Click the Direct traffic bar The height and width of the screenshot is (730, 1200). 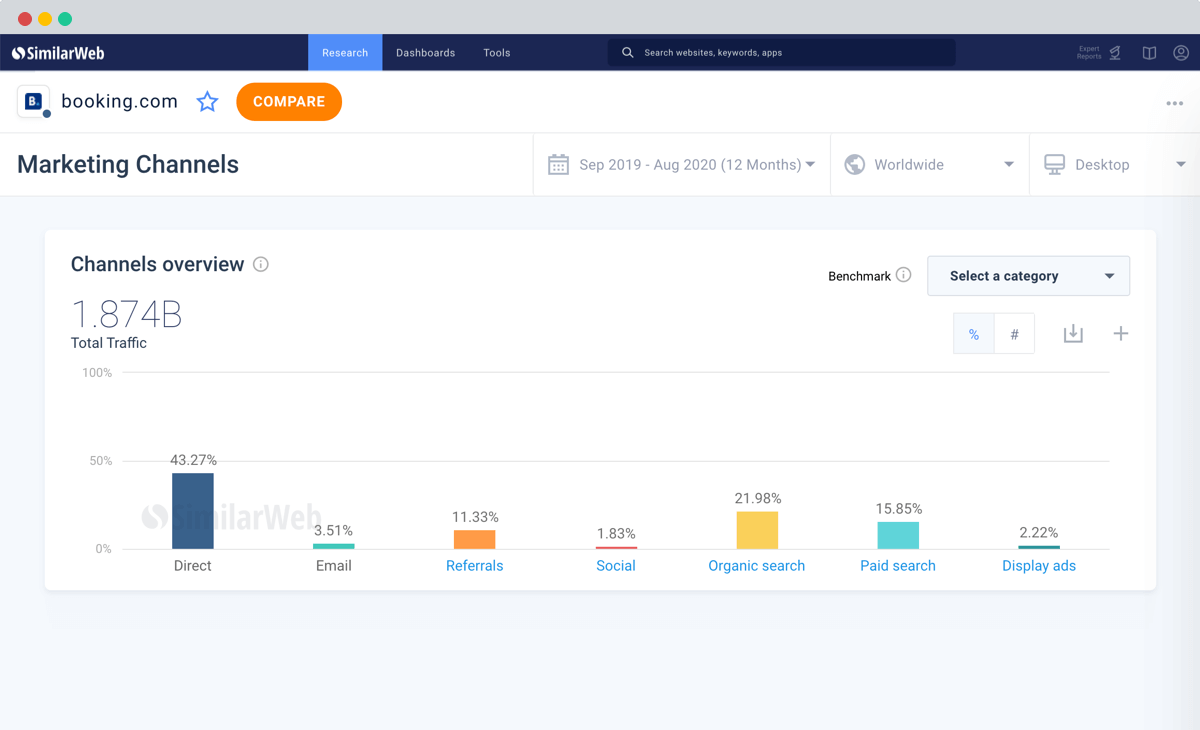click(x=193, y=511)
